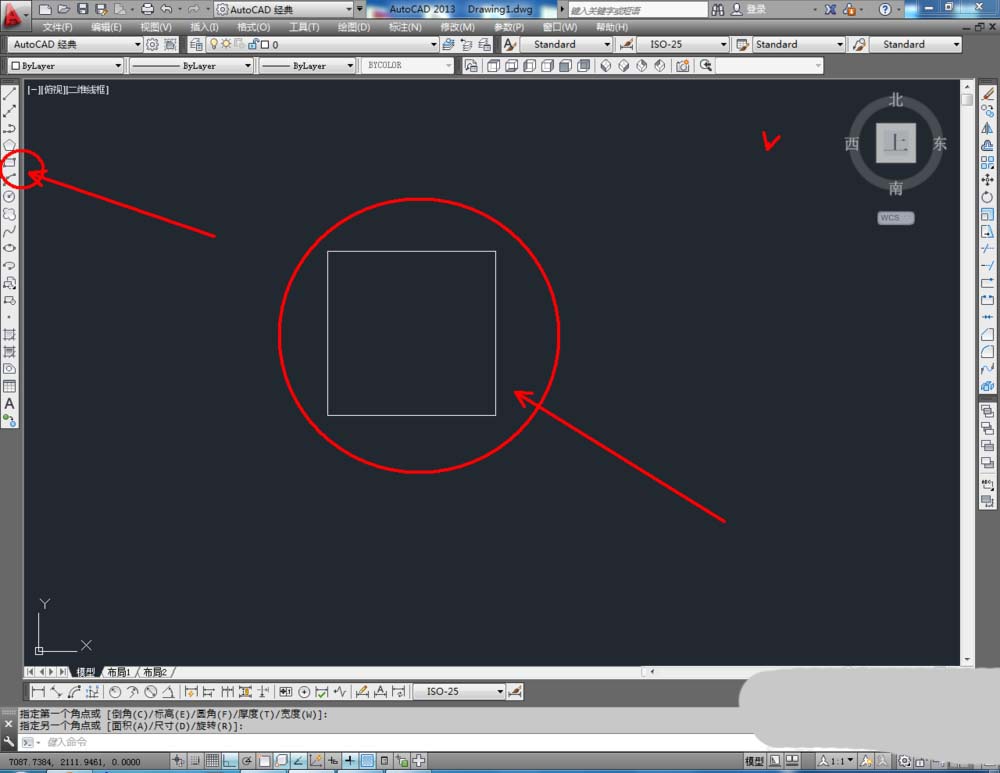Select the Construction Line tool
The image size is (1000, 773).
pos(10,111)
